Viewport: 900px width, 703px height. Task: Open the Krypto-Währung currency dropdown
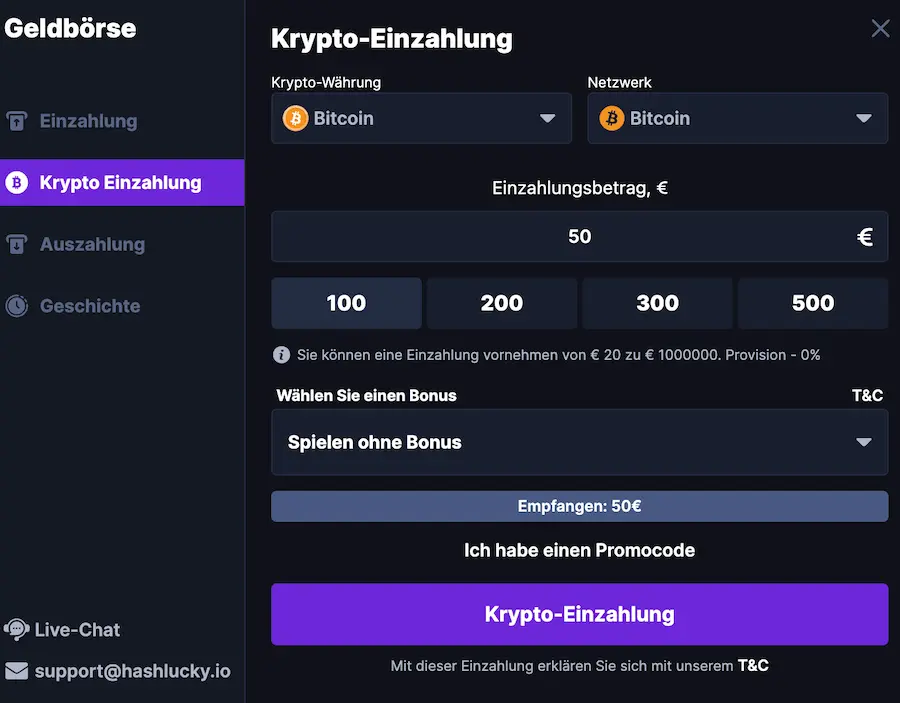[421, 118]
